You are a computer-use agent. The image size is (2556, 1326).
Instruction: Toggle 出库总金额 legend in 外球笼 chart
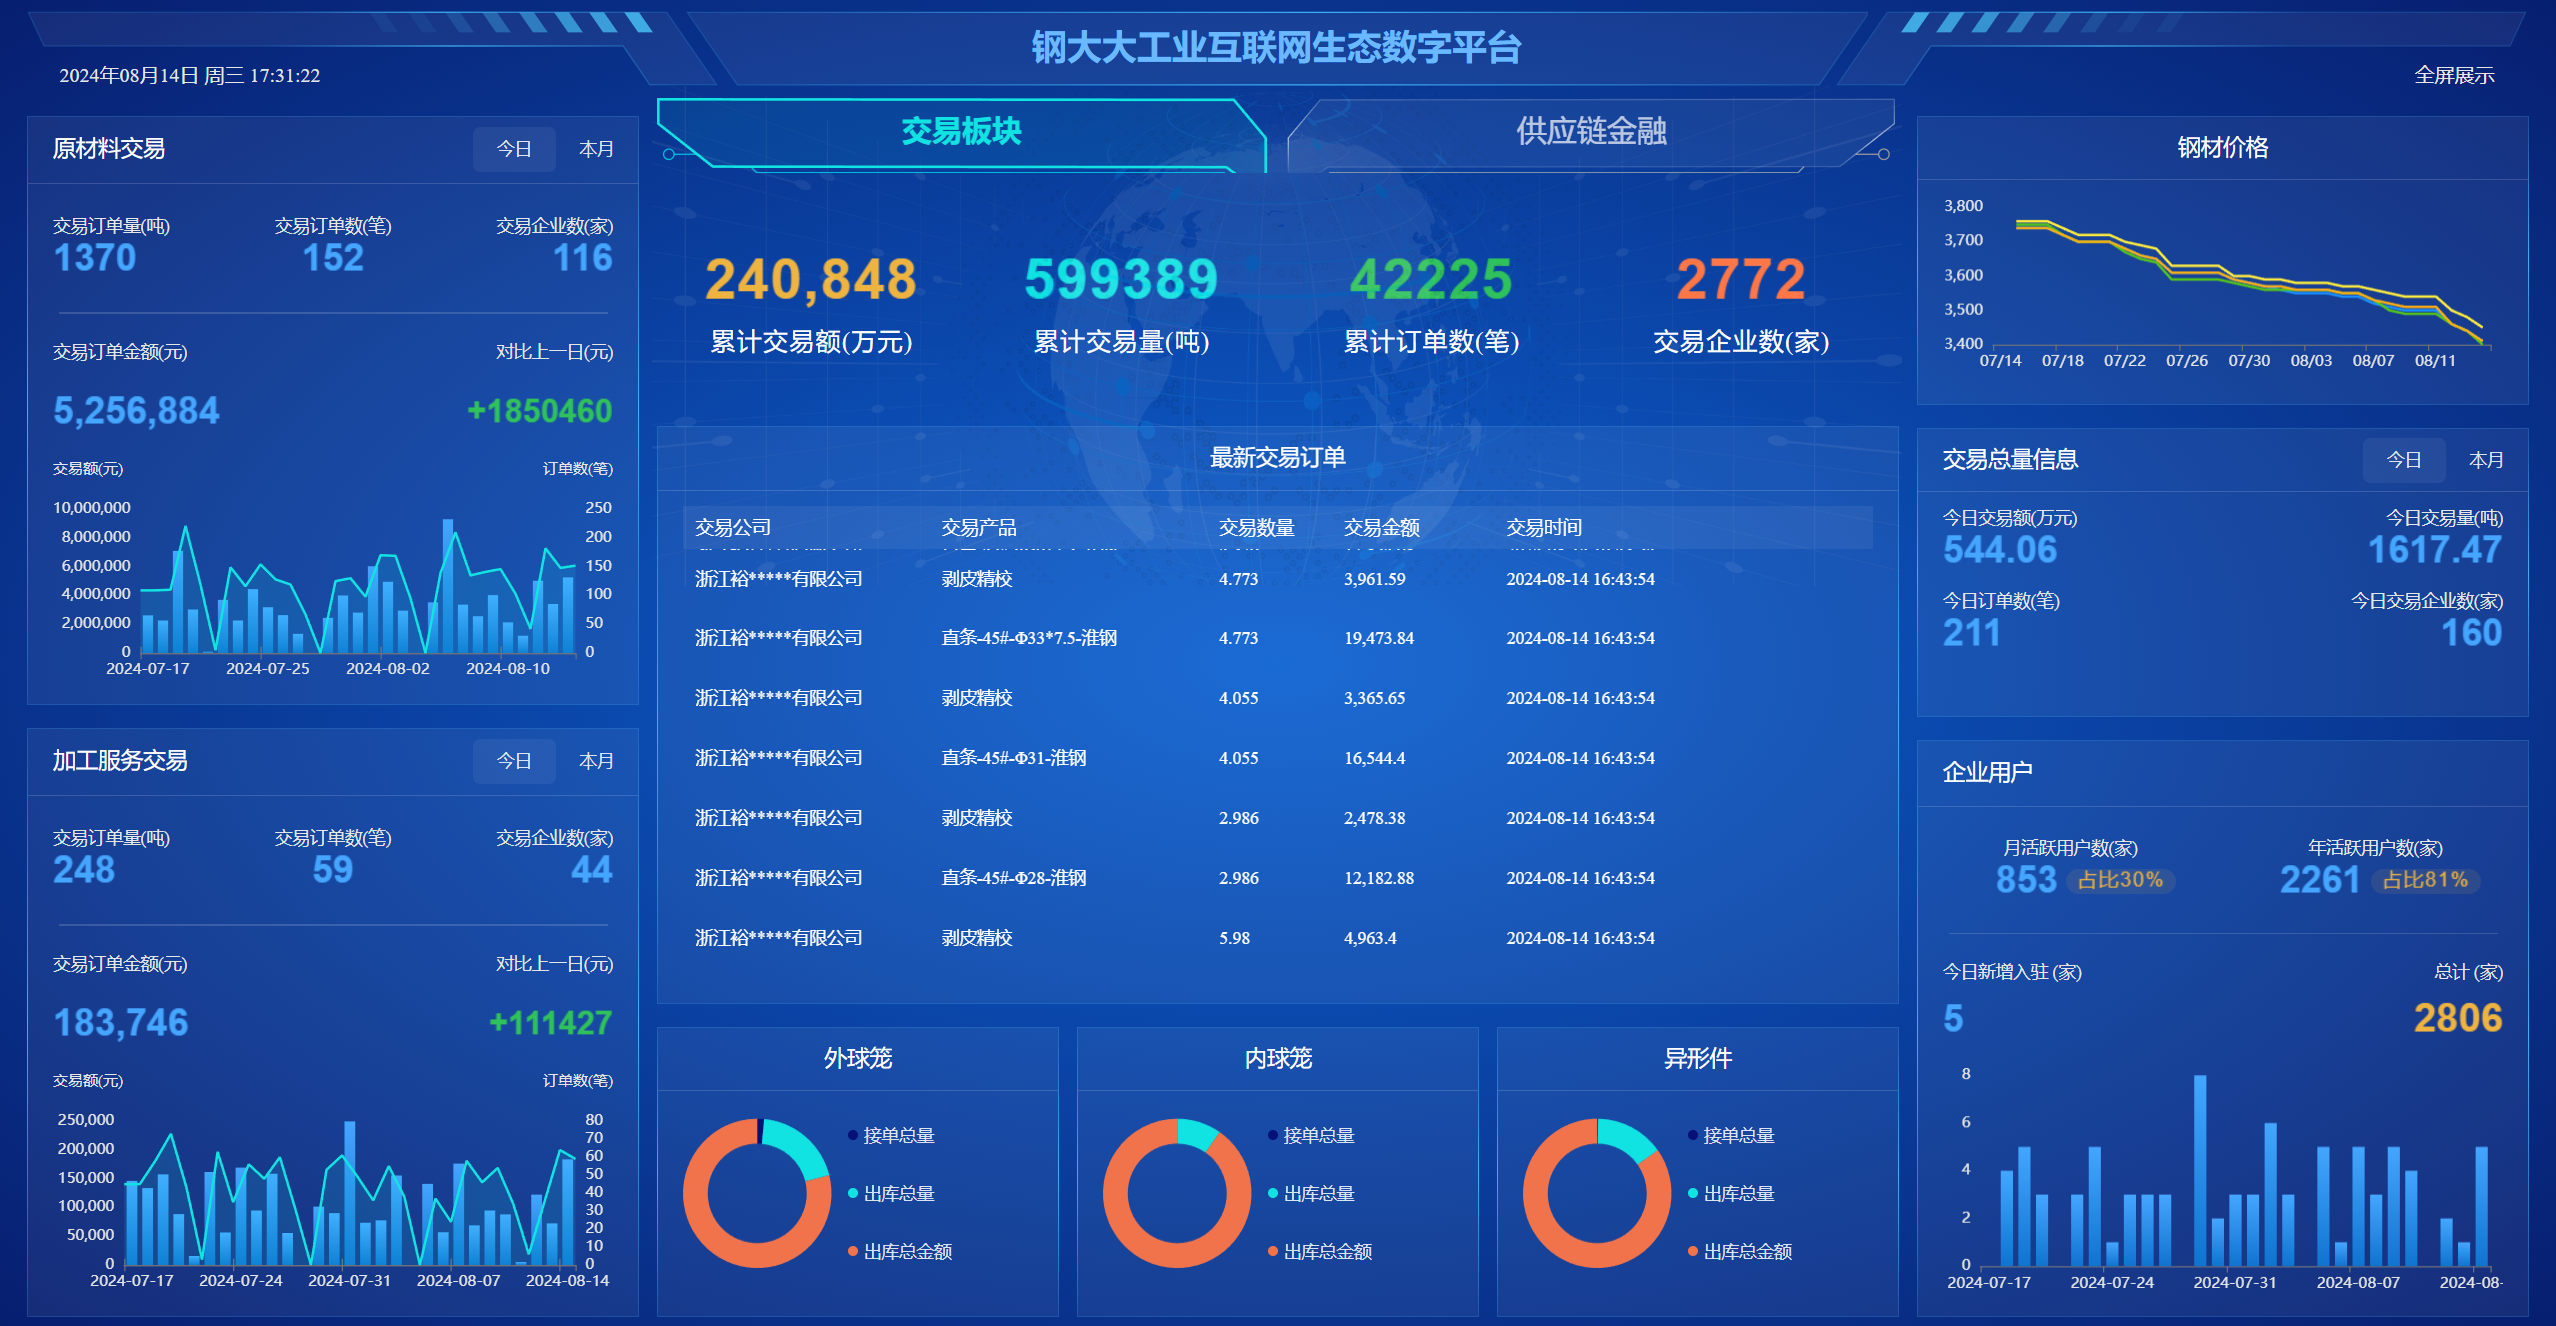point(900,1251)
